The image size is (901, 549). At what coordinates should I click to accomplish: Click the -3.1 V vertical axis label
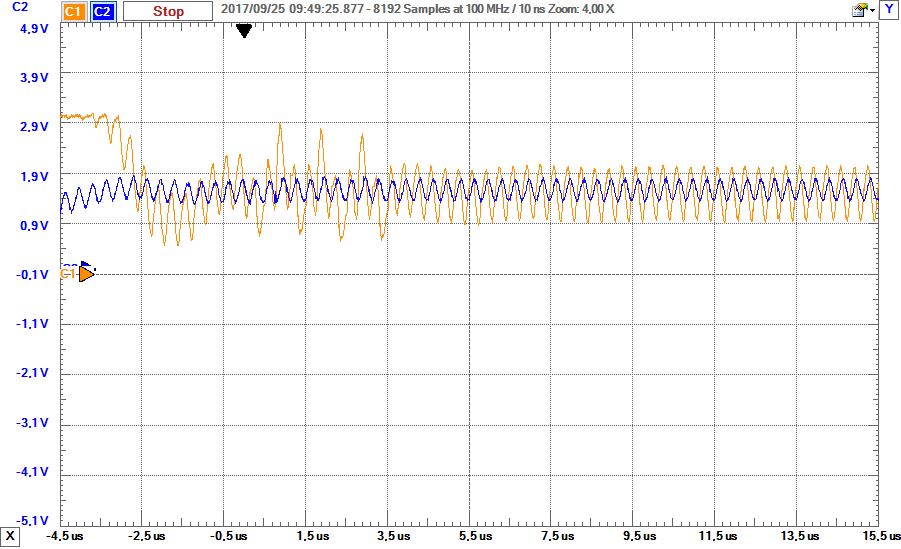32,423
